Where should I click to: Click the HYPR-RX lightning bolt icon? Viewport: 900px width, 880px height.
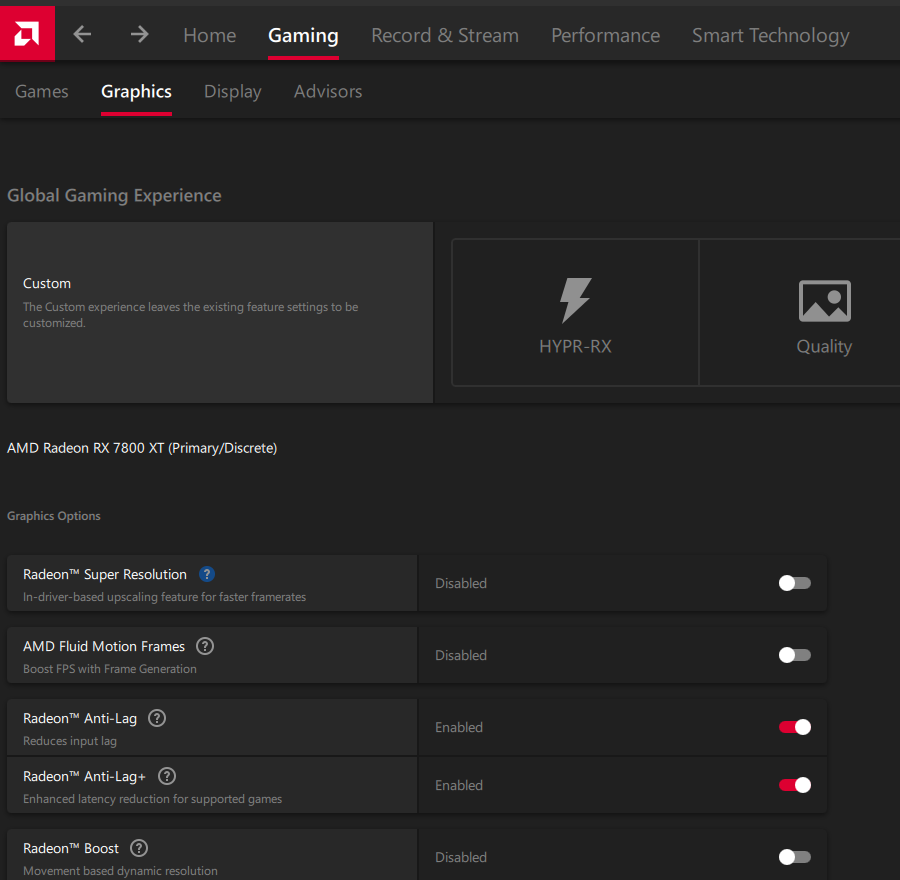[575, 300]
